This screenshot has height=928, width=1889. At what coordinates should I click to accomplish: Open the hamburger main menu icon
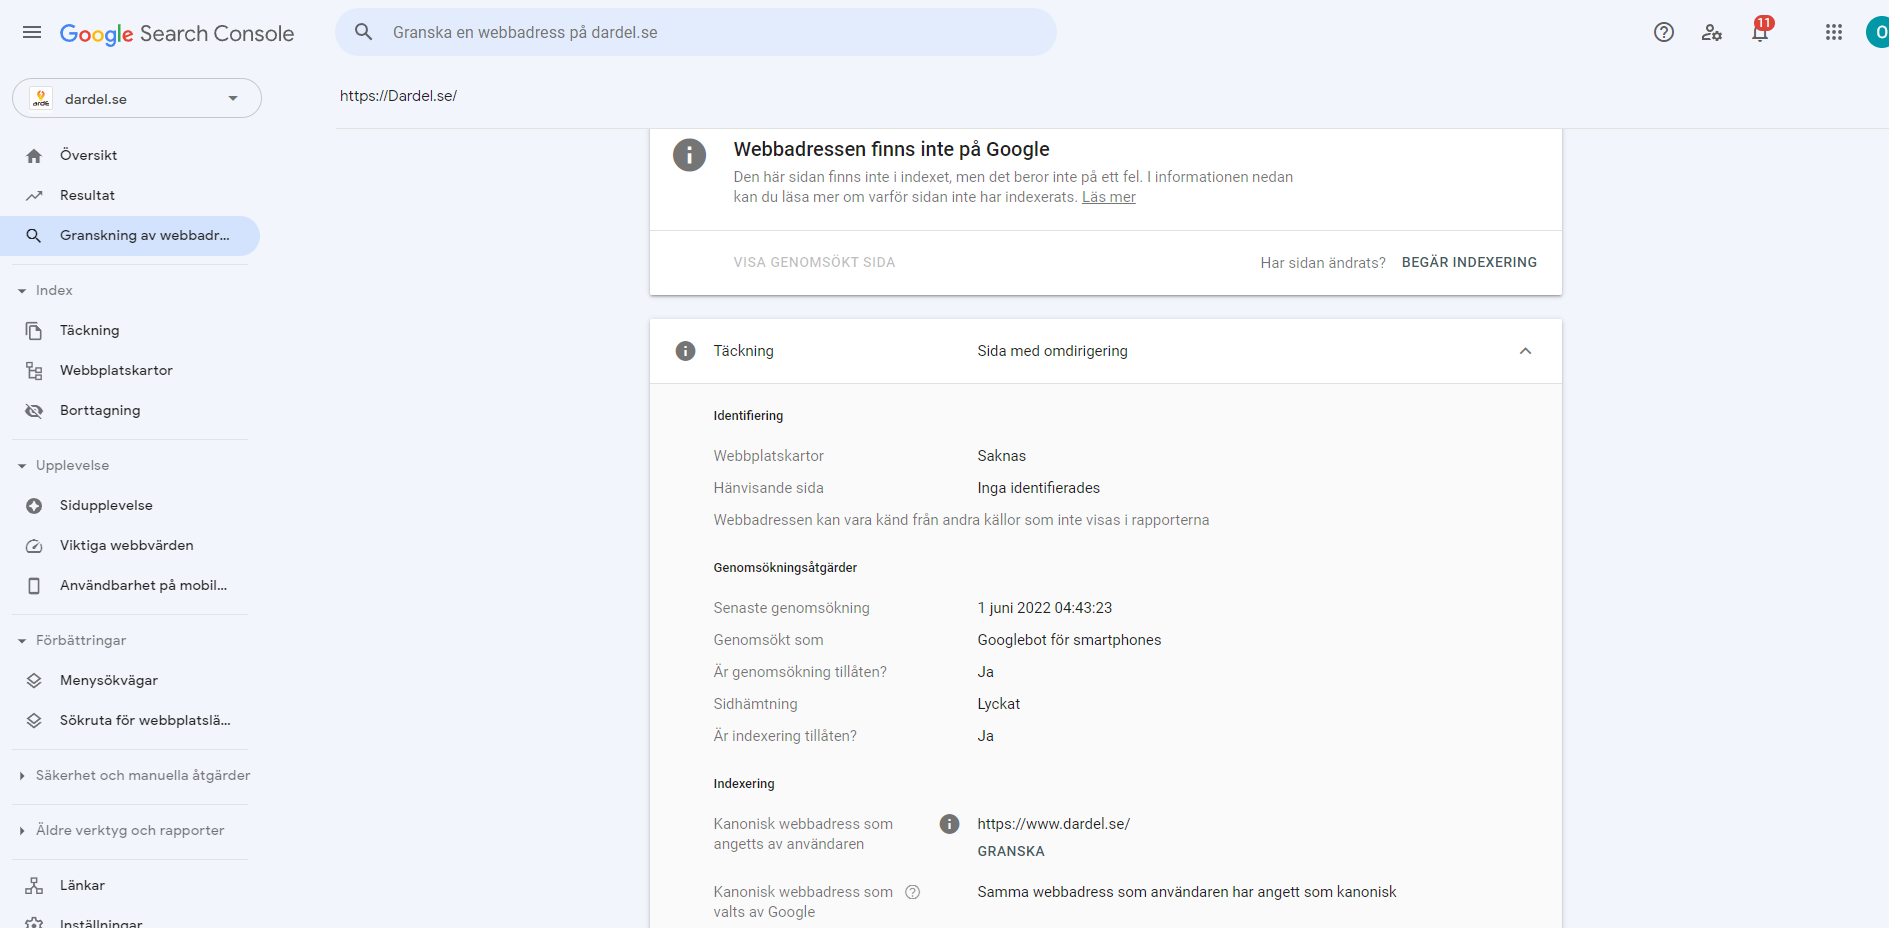[x=32, y=32]
